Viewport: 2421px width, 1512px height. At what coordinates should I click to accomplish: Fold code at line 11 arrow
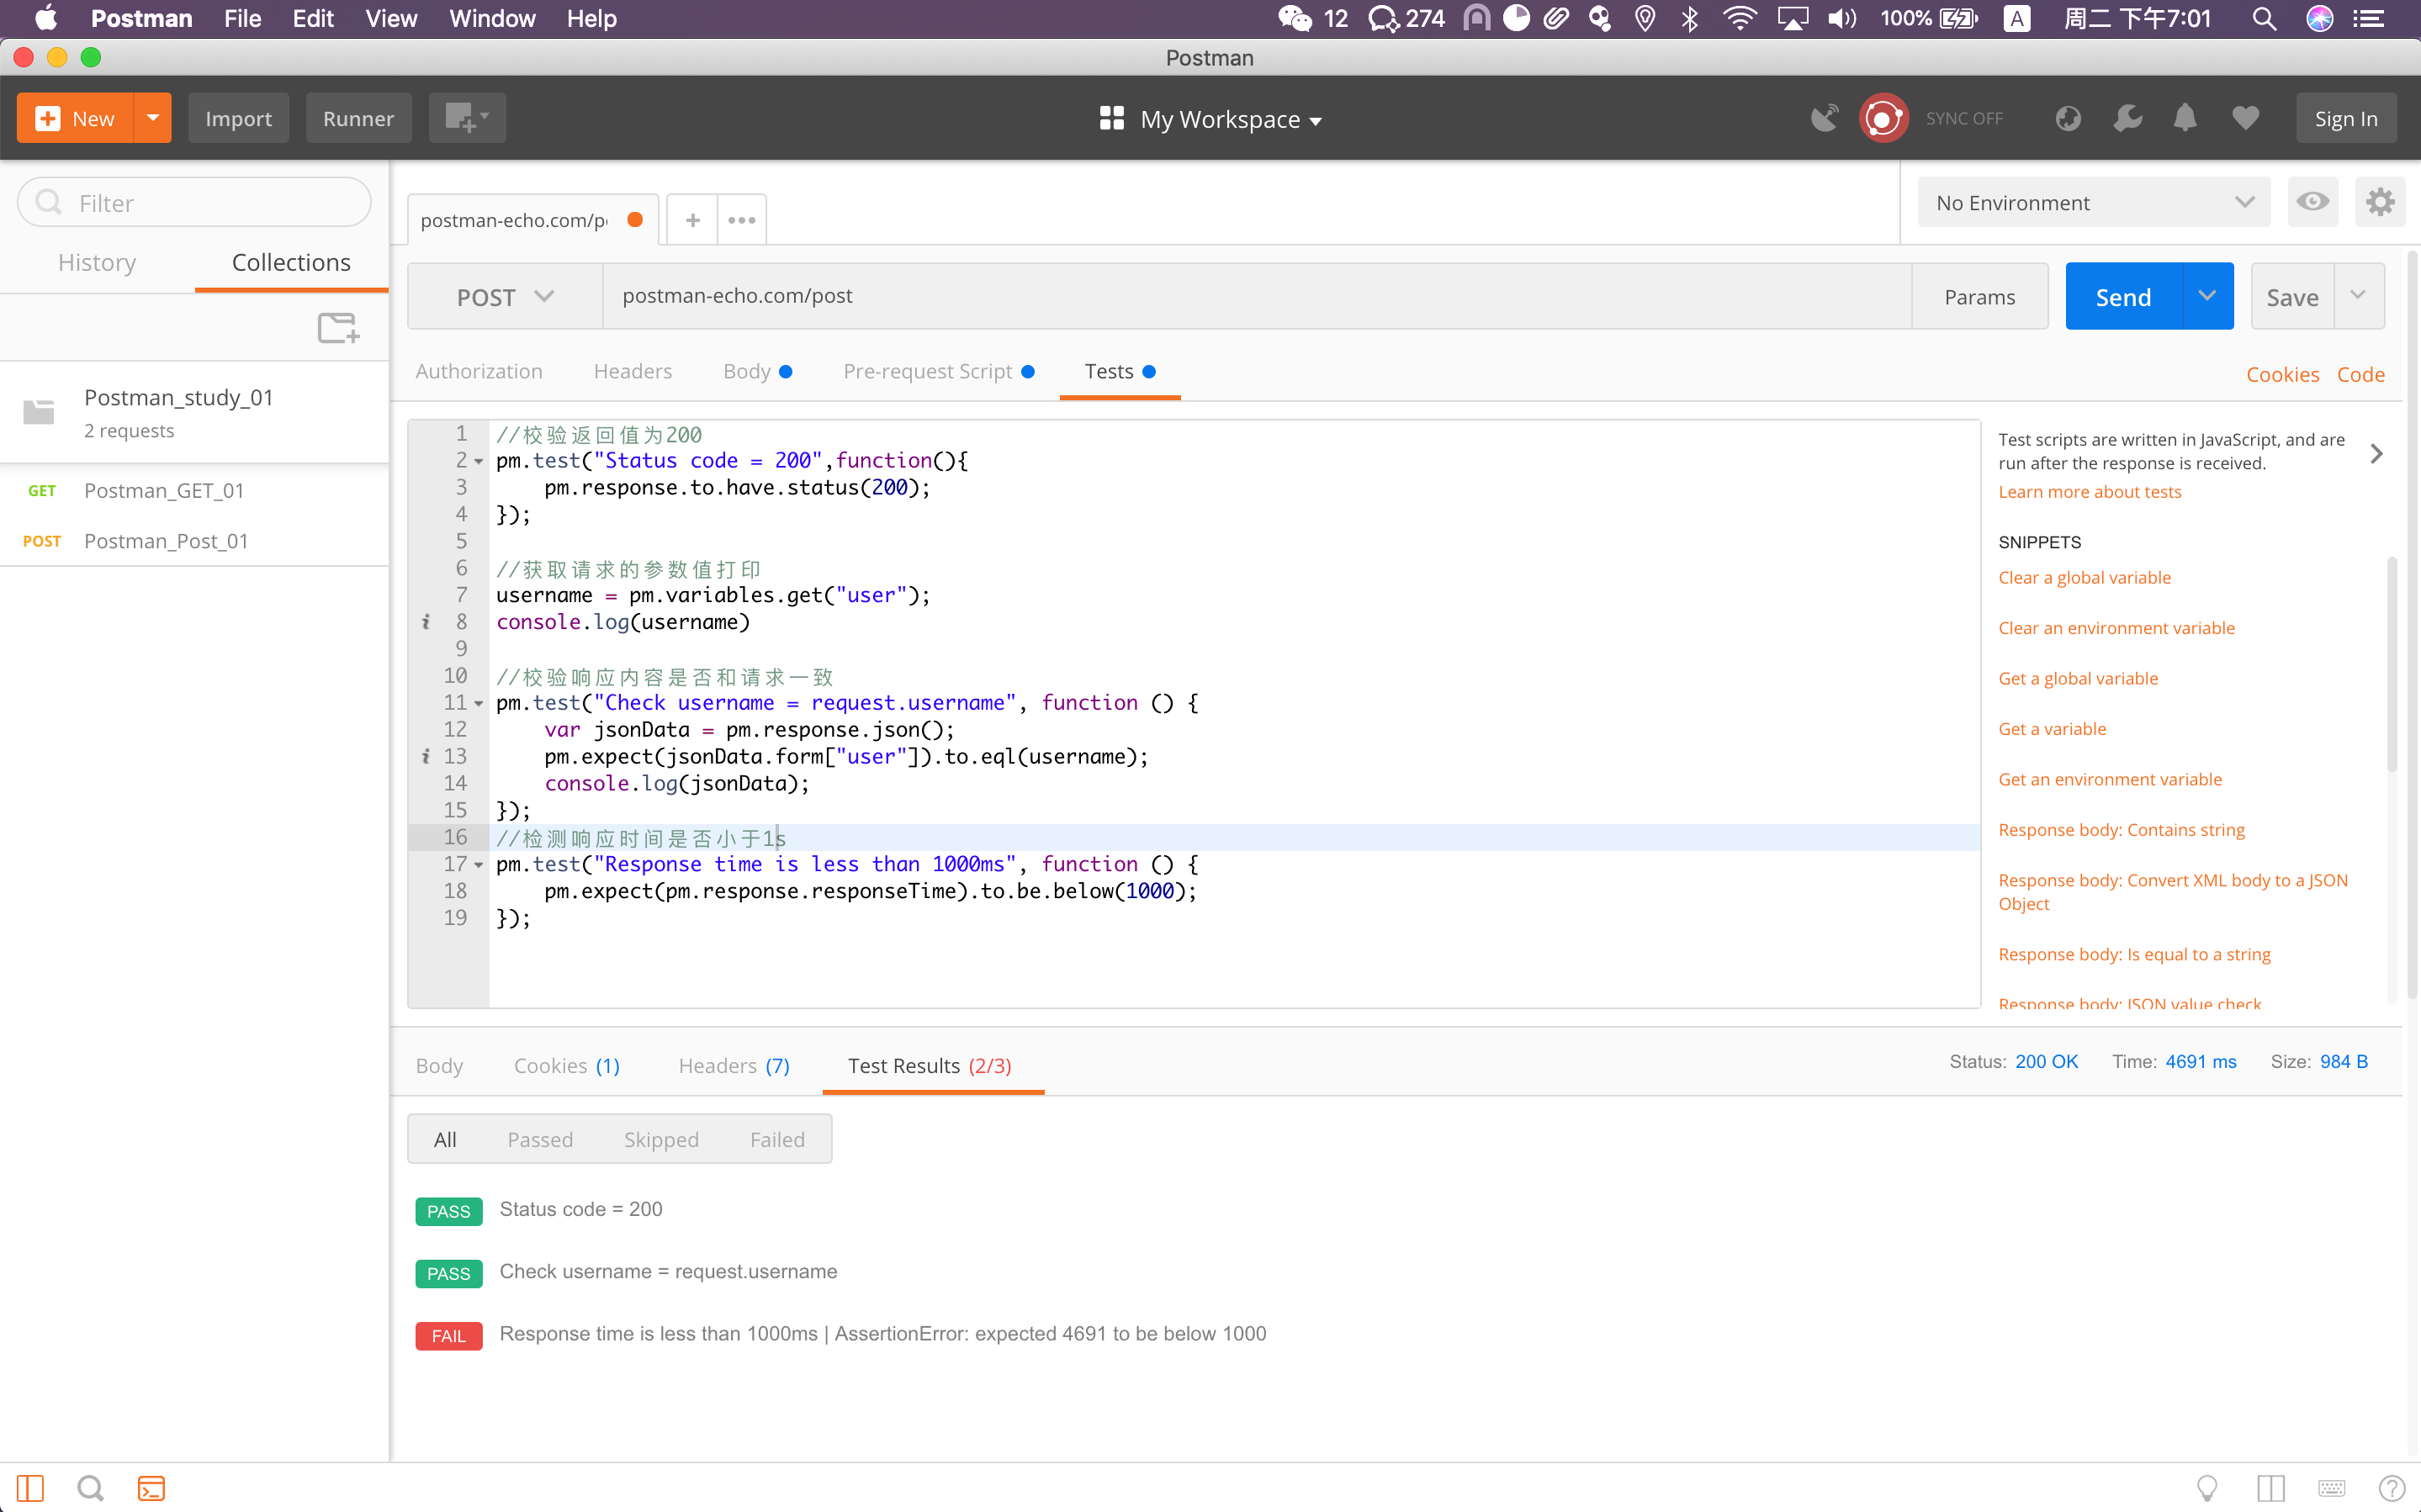479,704
